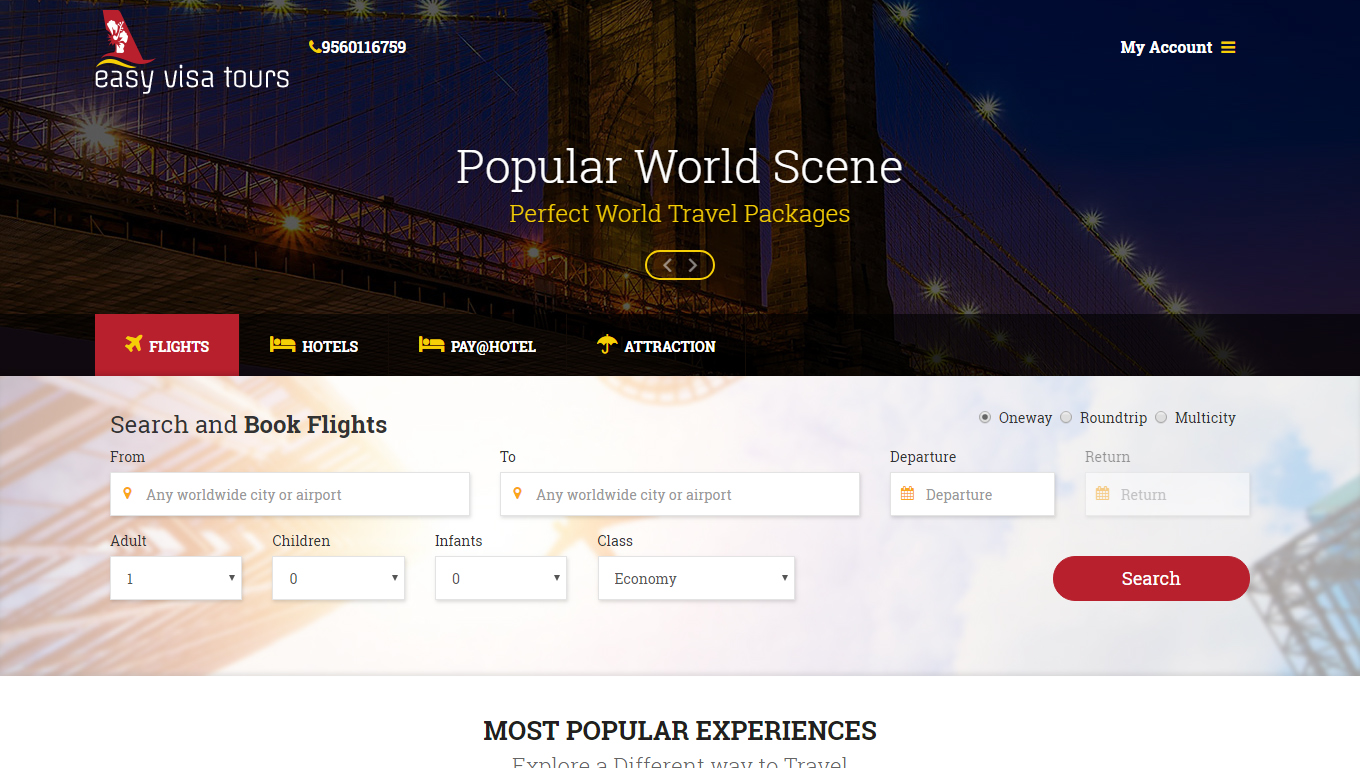
Task: Select the Oneway trip option
Action: [x=985, y=417]
